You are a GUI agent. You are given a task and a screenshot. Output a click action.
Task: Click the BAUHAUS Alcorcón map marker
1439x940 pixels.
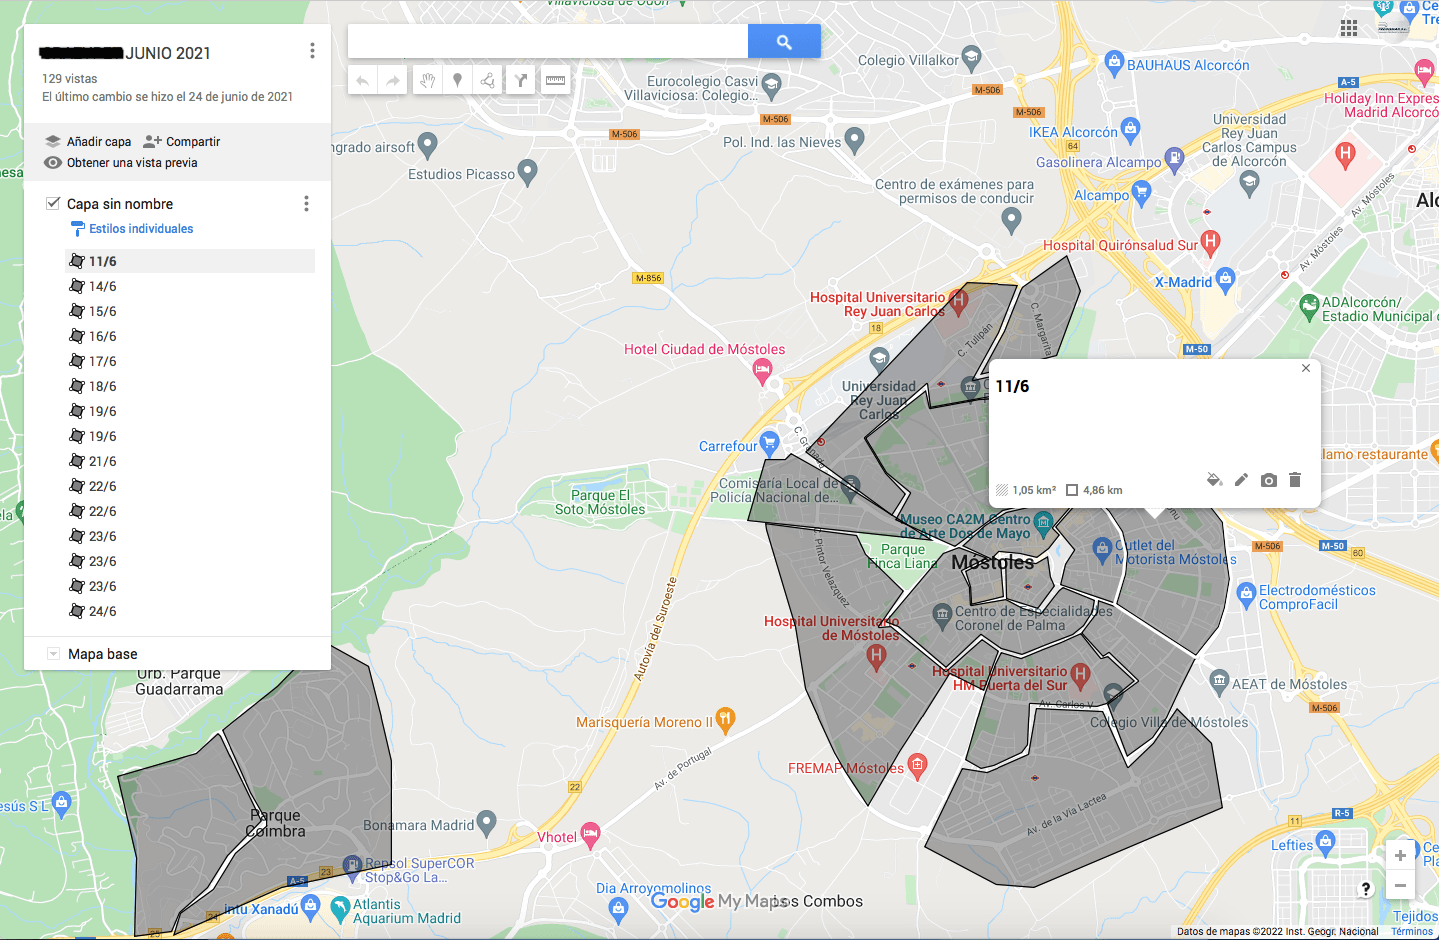click(1114, 64)
